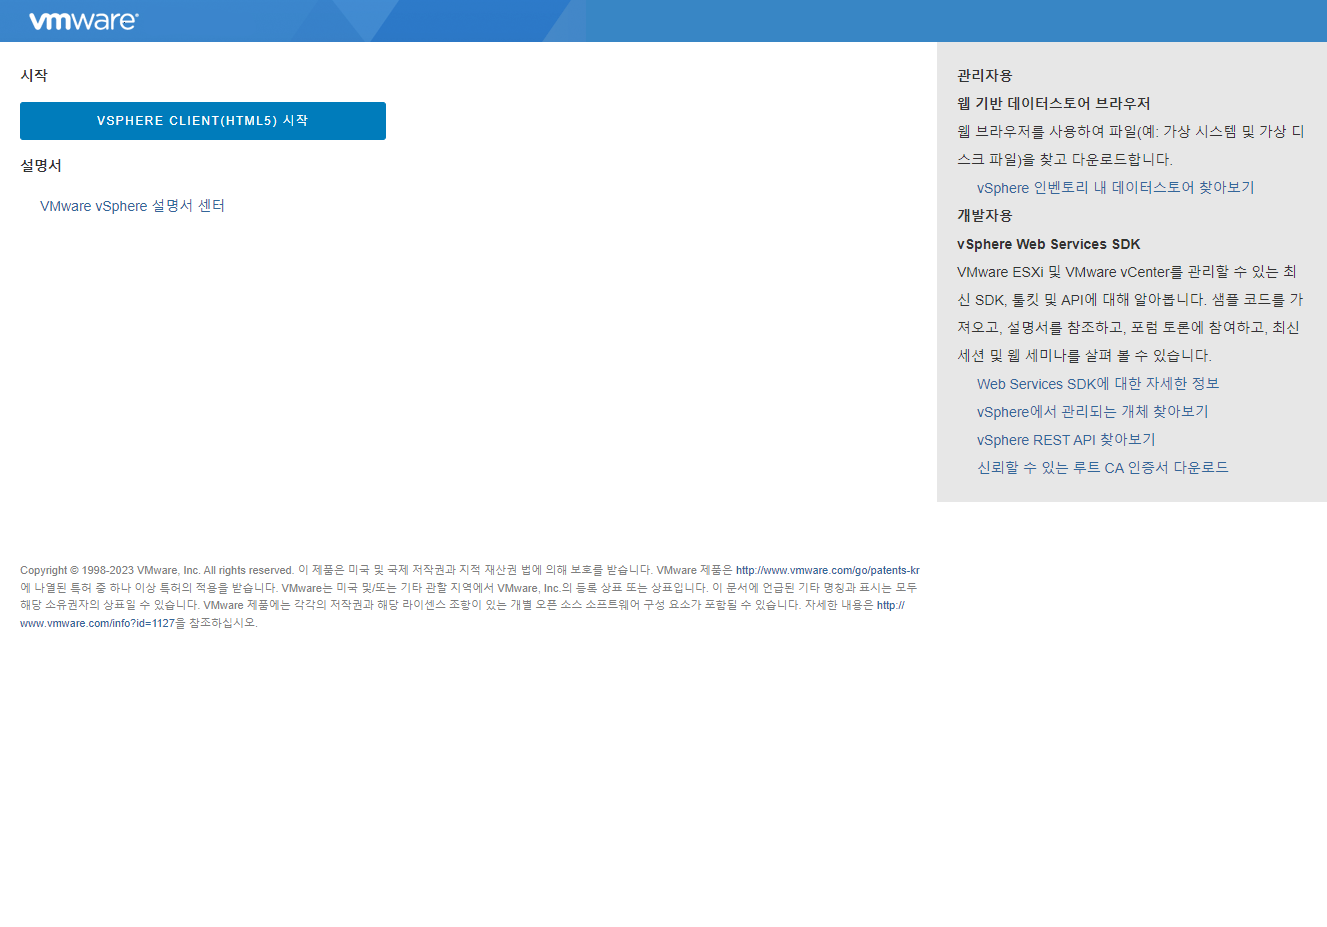Open VMware vSphere 설명서 센터 link
Screen dimensions: 1327x927
tap(132, 206)
